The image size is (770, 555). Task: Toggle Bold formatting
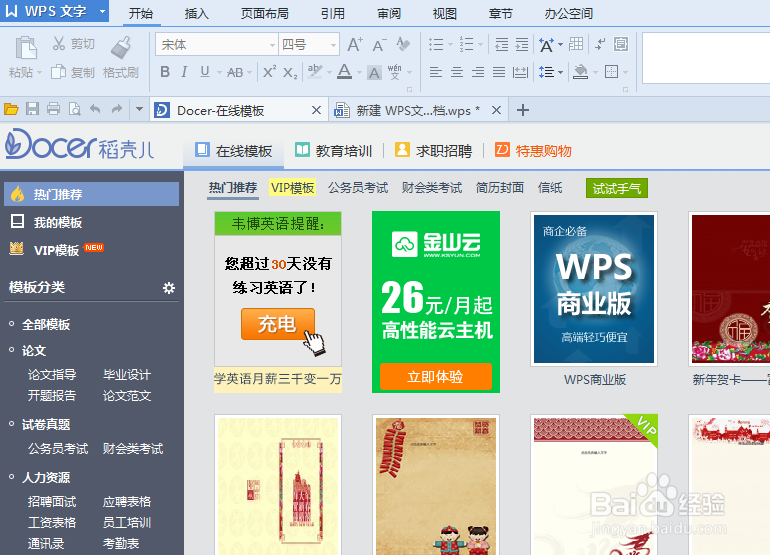[x=165, y=72]
